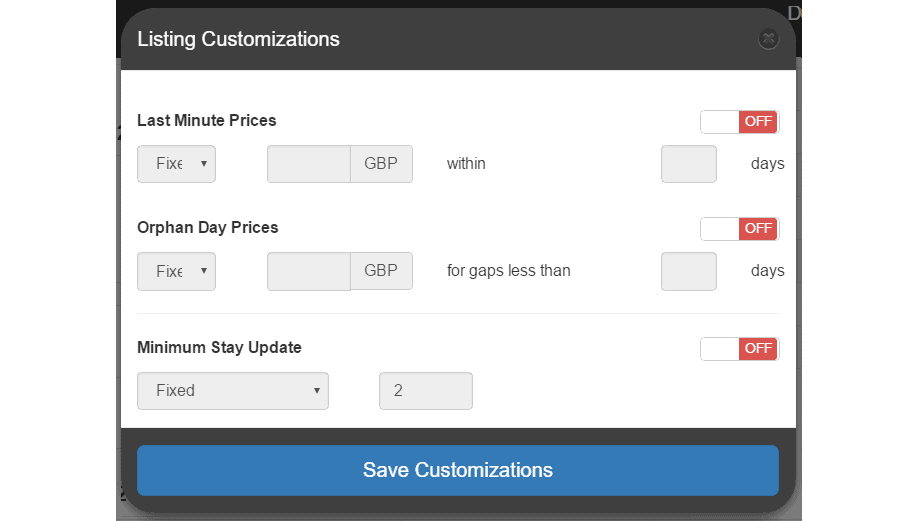Close the Listing Customizations dialog
Viewport: 924px width, 521px height.
tap(768, 39)
